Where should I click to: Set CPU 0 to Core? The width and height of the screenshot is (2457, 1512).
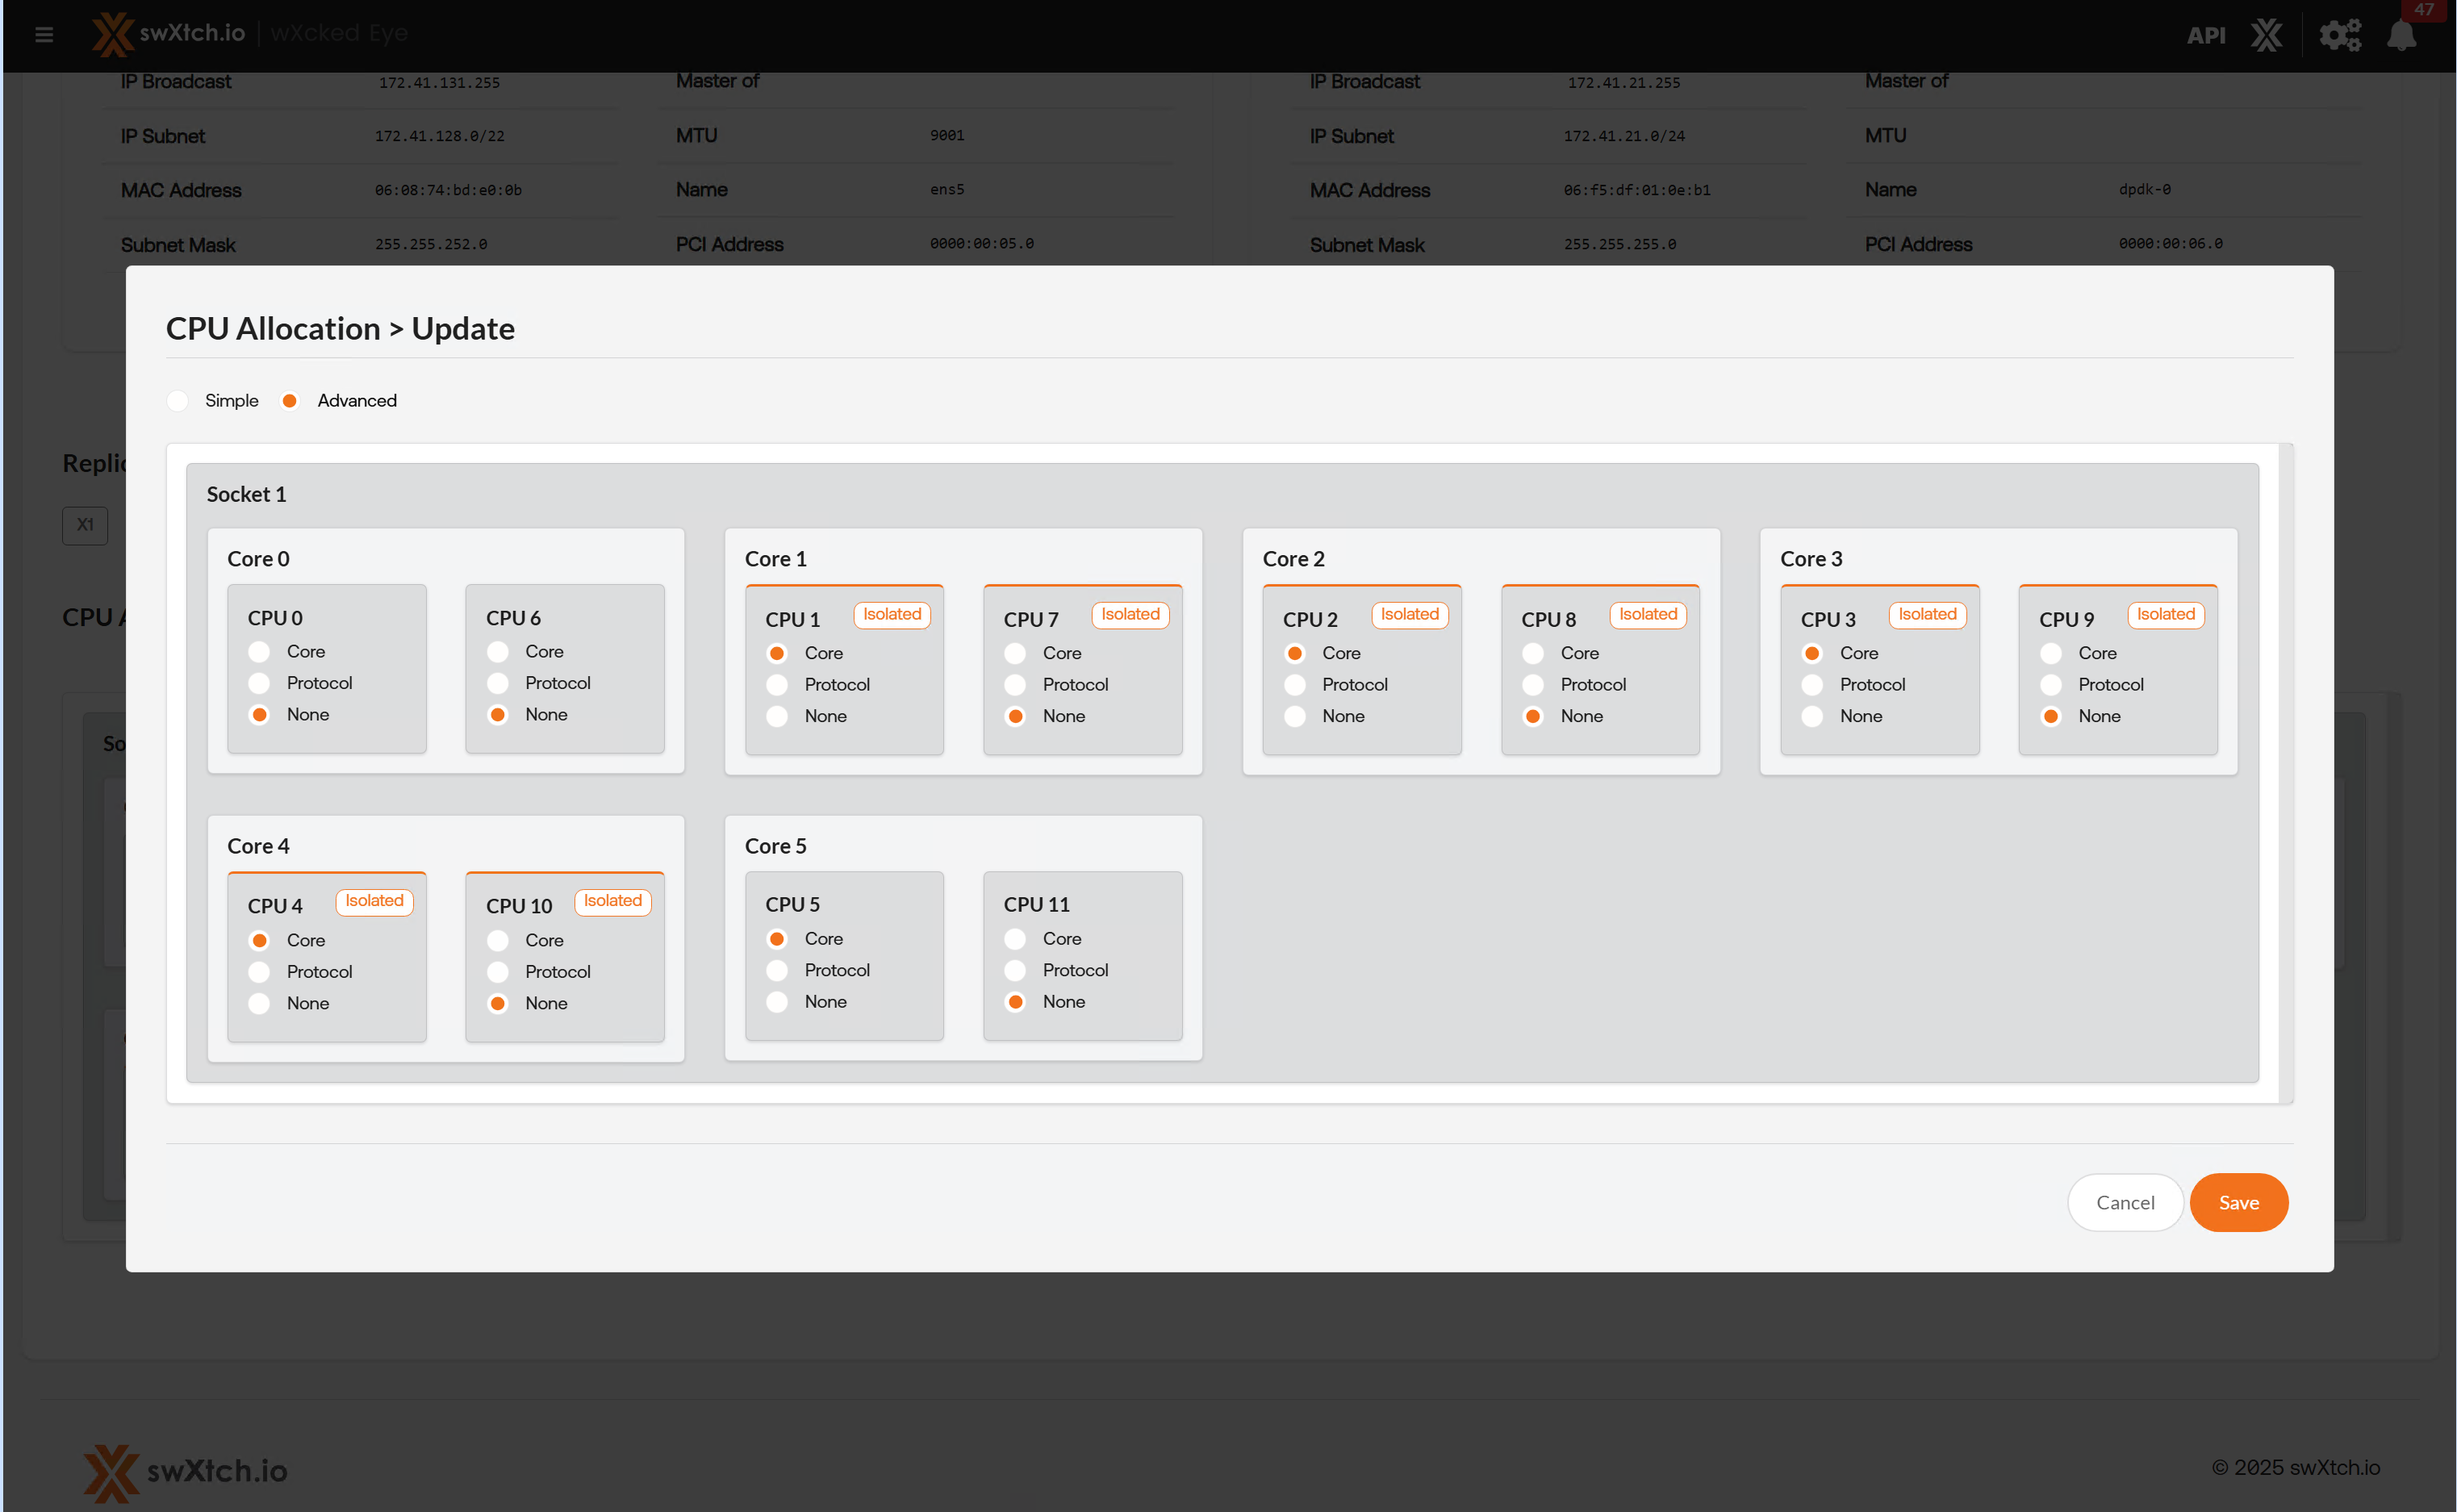[259, 652]
